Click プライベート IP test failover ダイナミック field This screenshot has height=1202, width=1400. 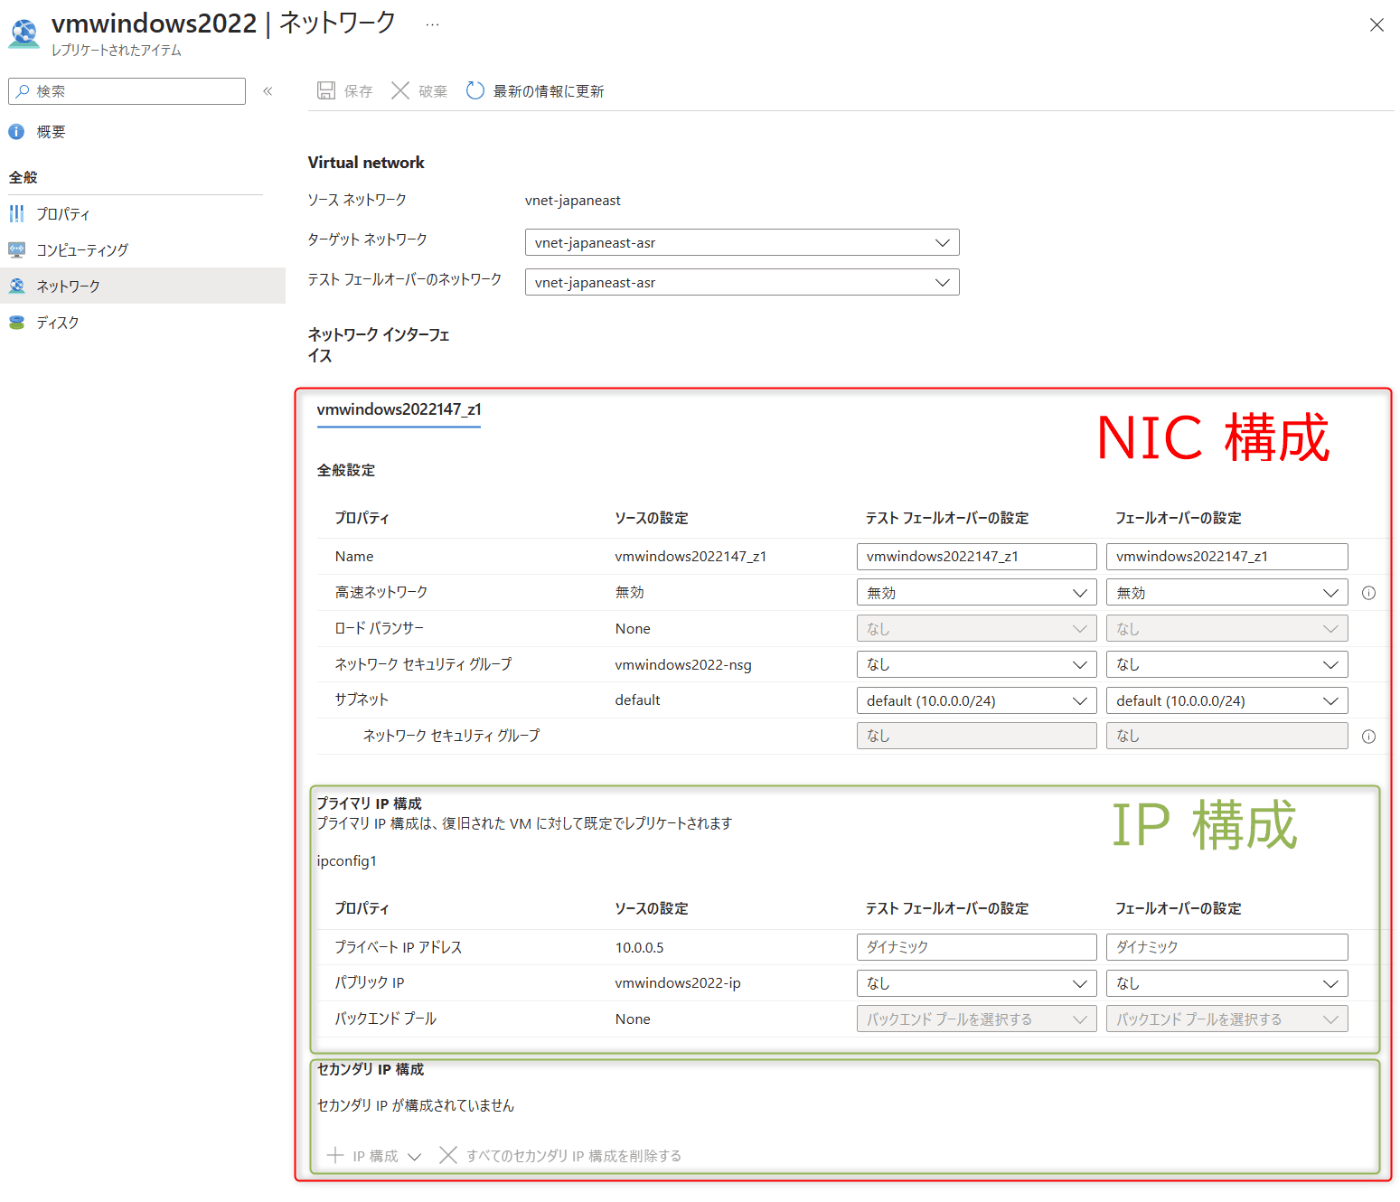point(977,947)
